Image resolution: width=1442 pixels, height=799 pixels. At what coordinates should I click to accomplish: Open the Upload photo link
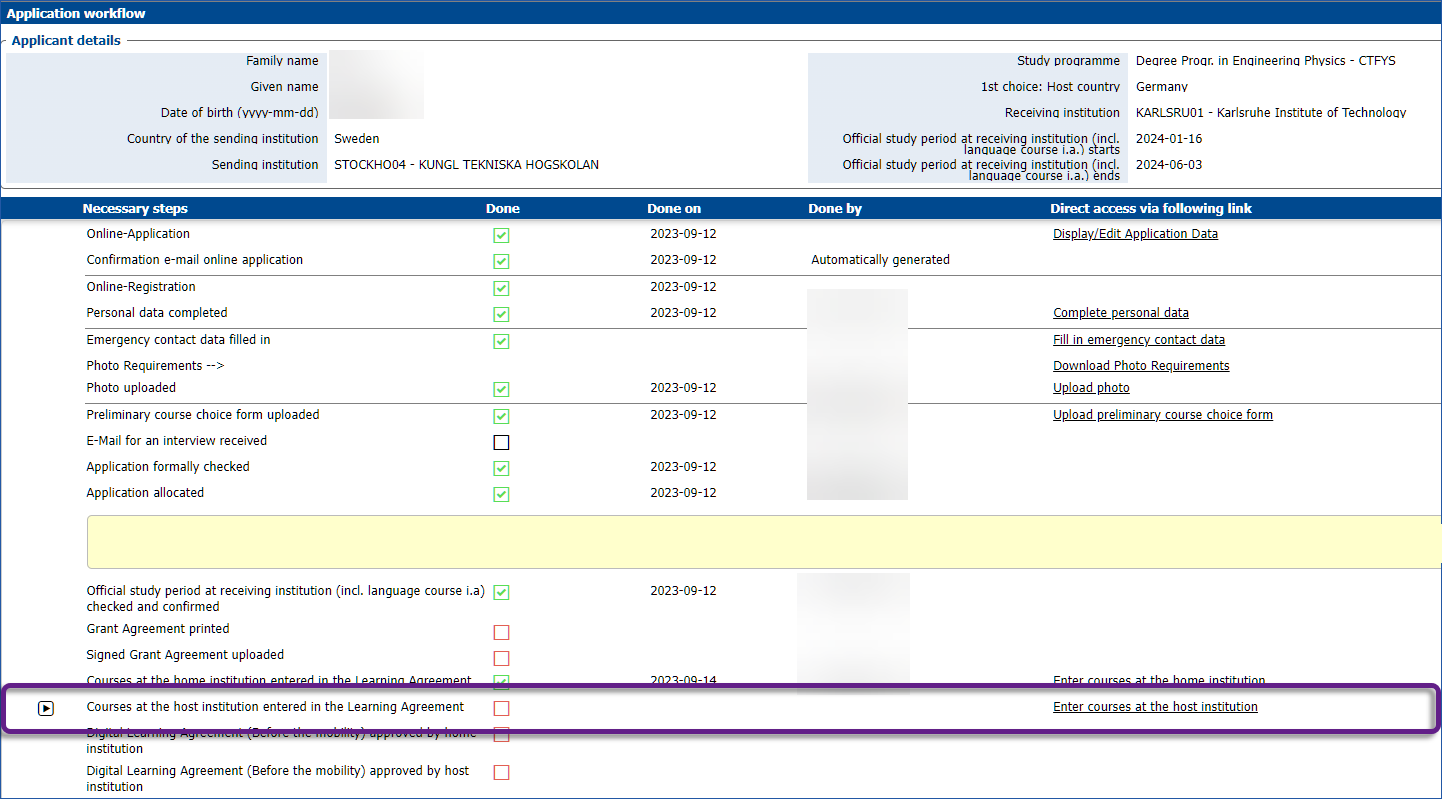pyautogui.click(x=1091, y=388)
